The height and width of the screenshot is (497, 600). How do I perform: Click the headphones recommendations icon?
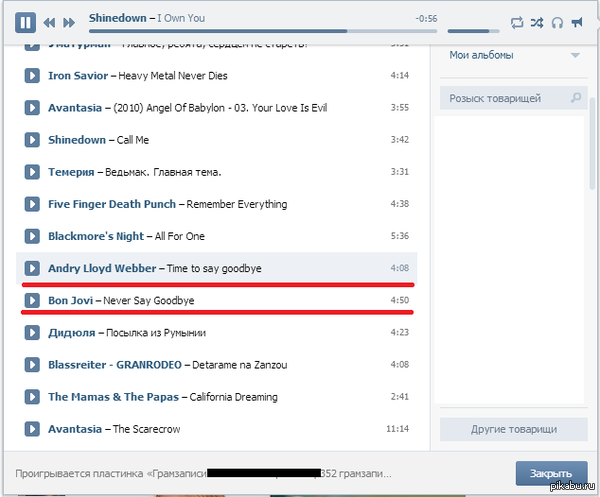(x=557, y=21)
